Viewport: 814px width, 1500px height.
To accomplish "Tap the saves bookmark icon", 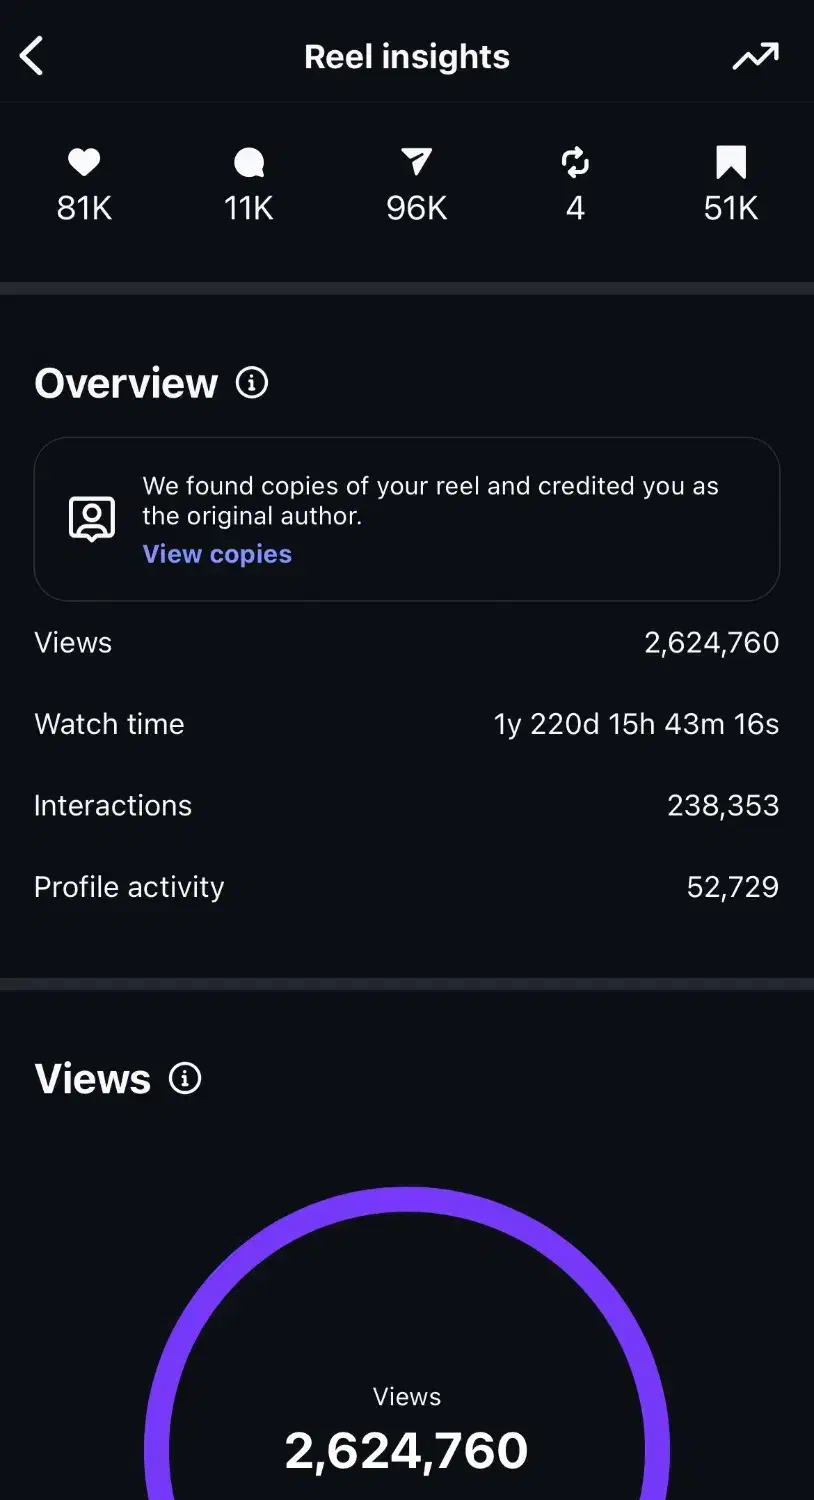I will click(x=731, y=162).
